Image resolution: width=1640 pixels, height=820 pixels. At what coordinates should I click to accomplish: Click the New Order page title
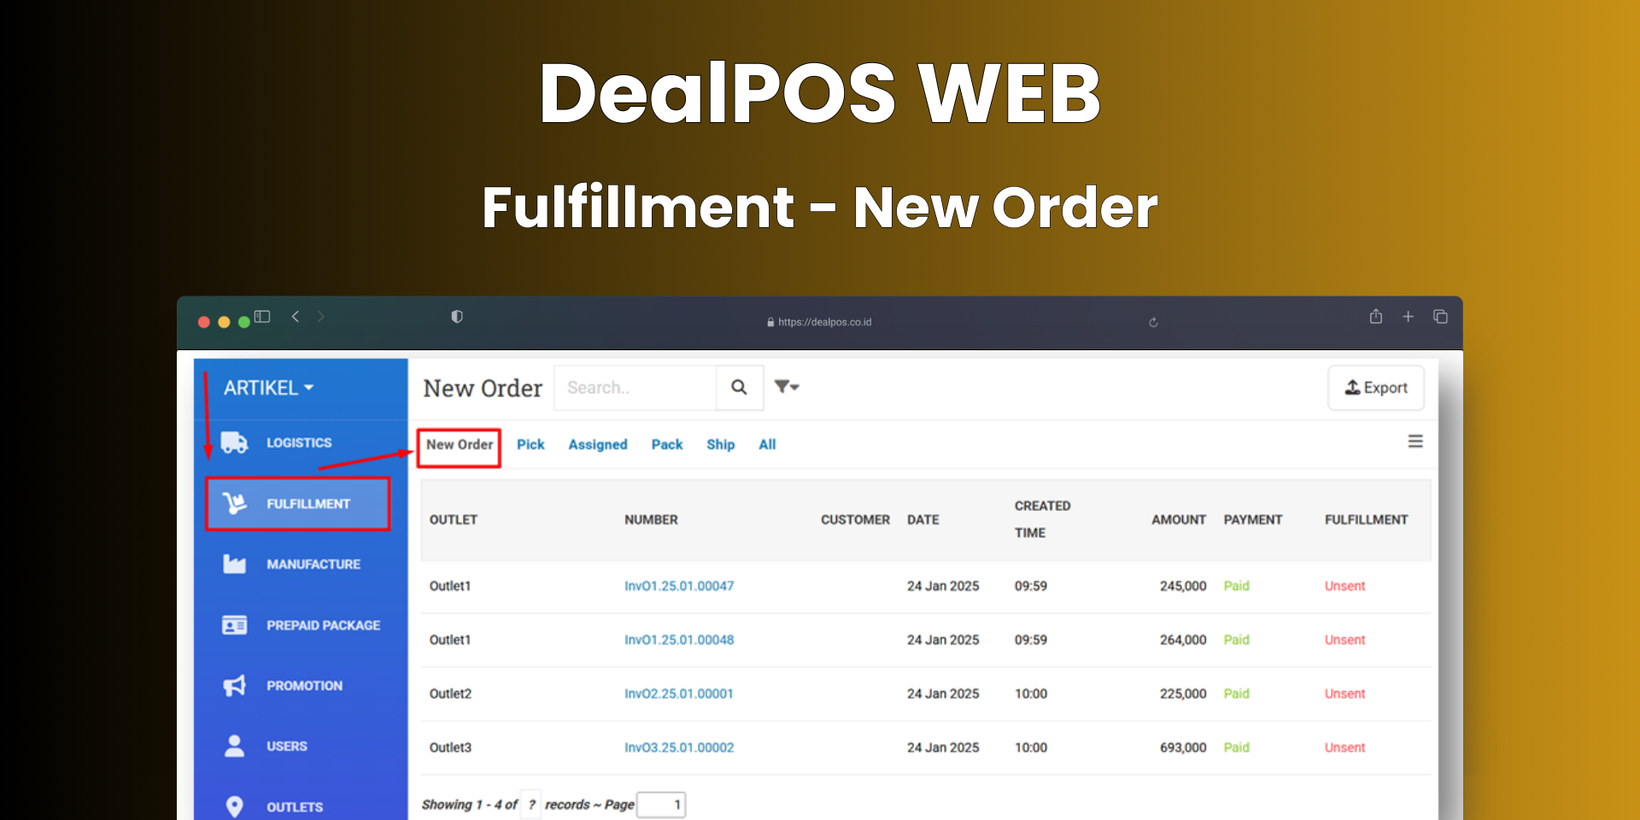pos(482,388)
